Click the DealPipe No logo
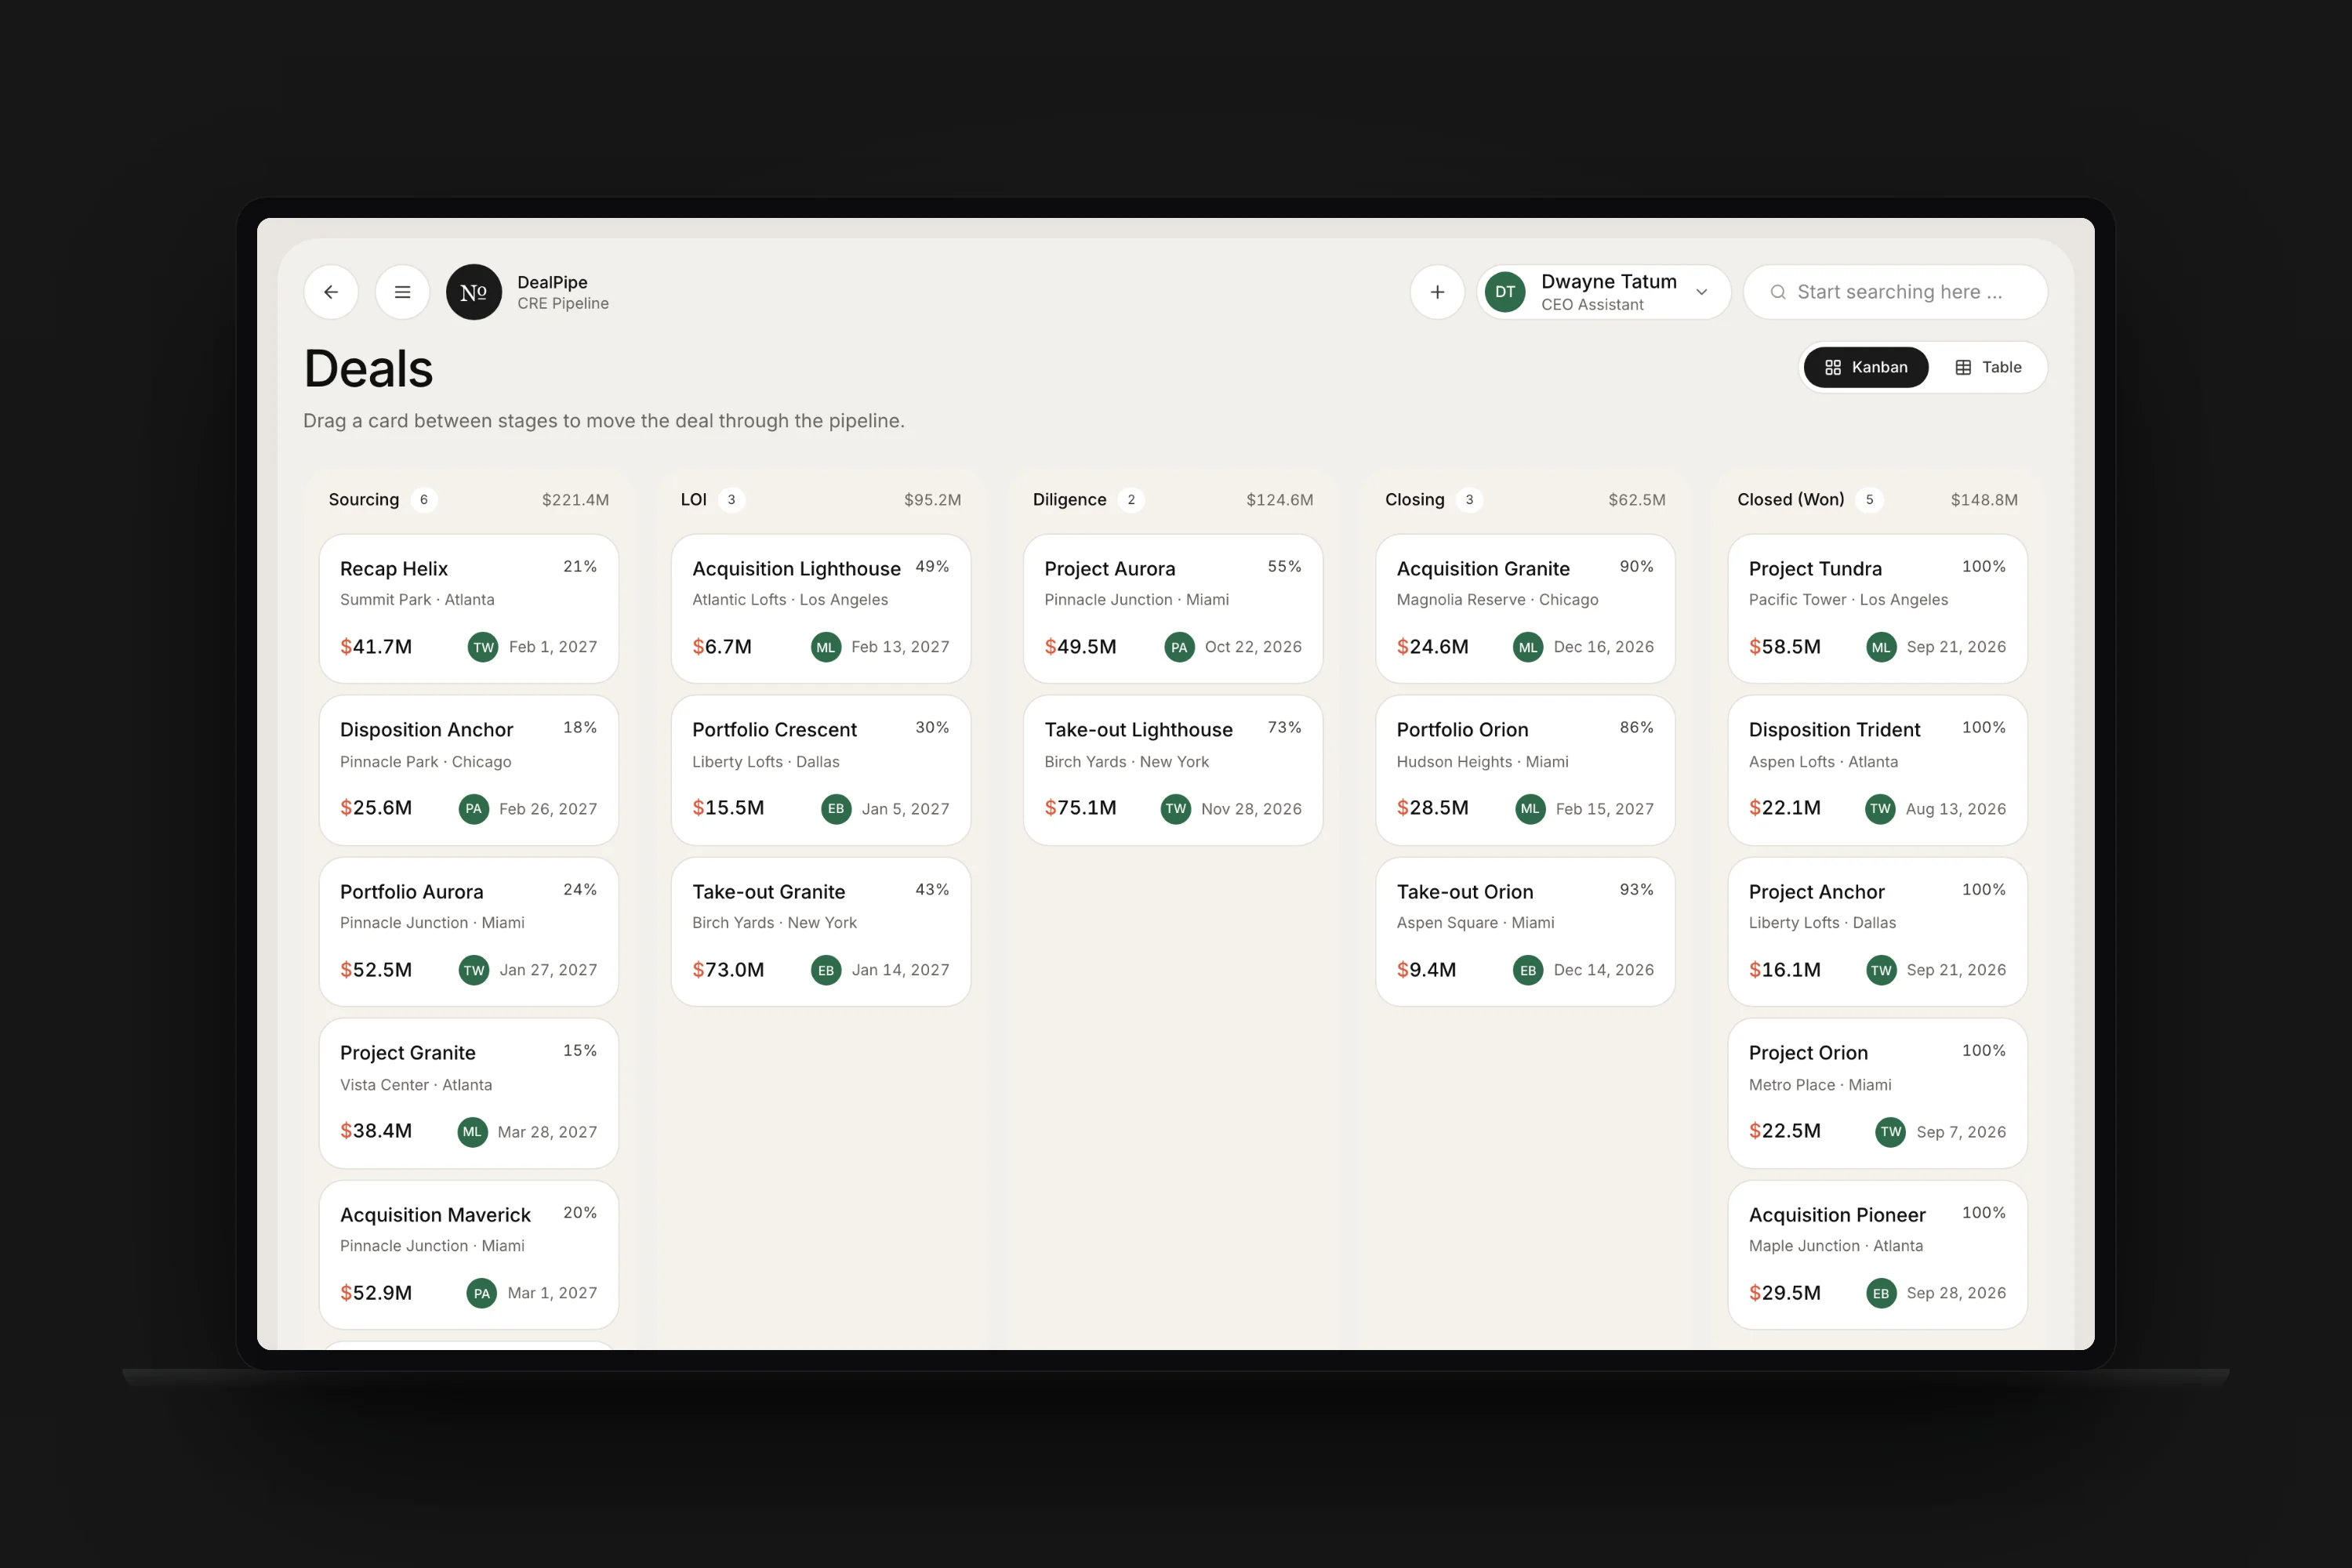This screenshot has height=1568, width=2352. (x=473, y=292)
